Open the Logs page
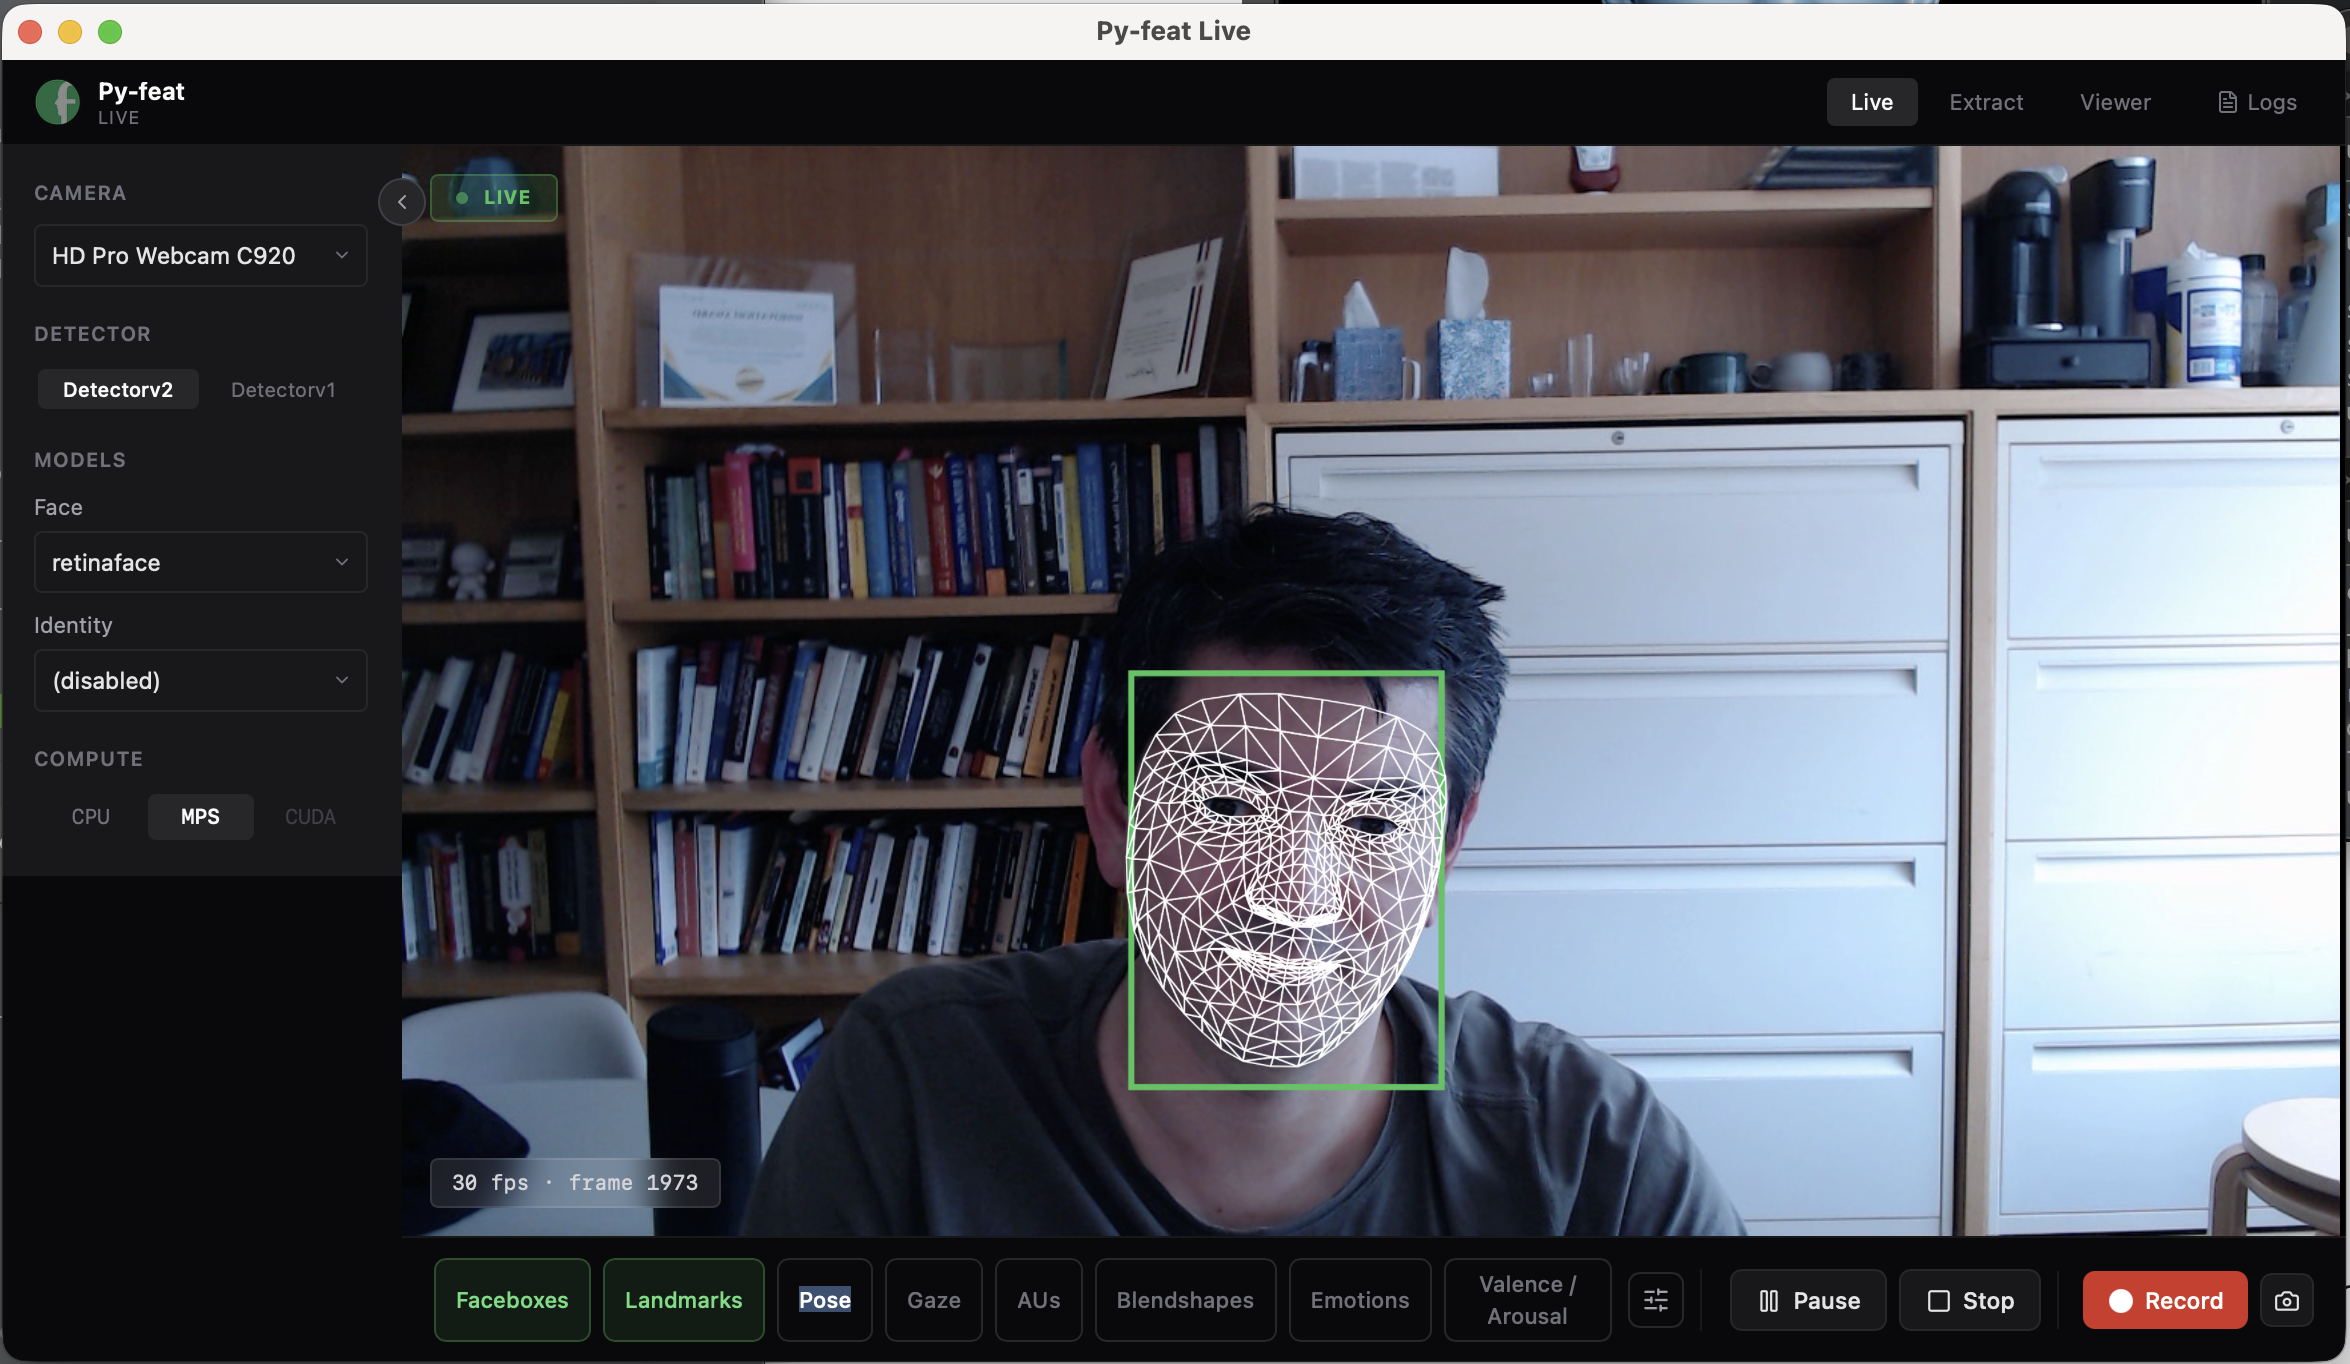The width and height of the screenshot is (2350, 1364). 2257,102
